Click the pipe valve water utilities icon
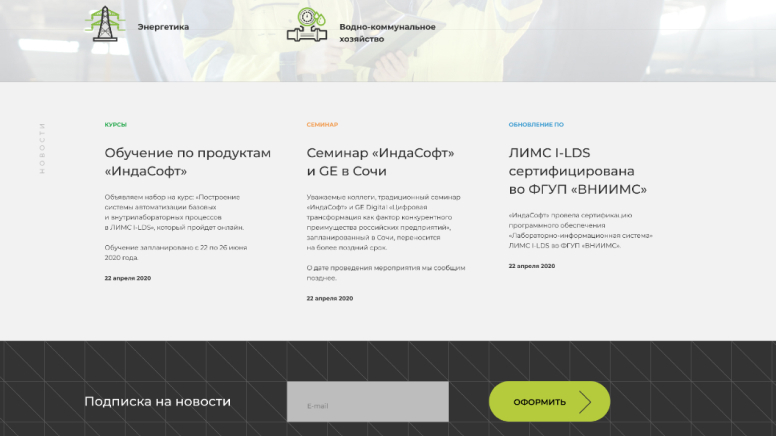This screenshot has width=776, height=436. coord(307,25)
